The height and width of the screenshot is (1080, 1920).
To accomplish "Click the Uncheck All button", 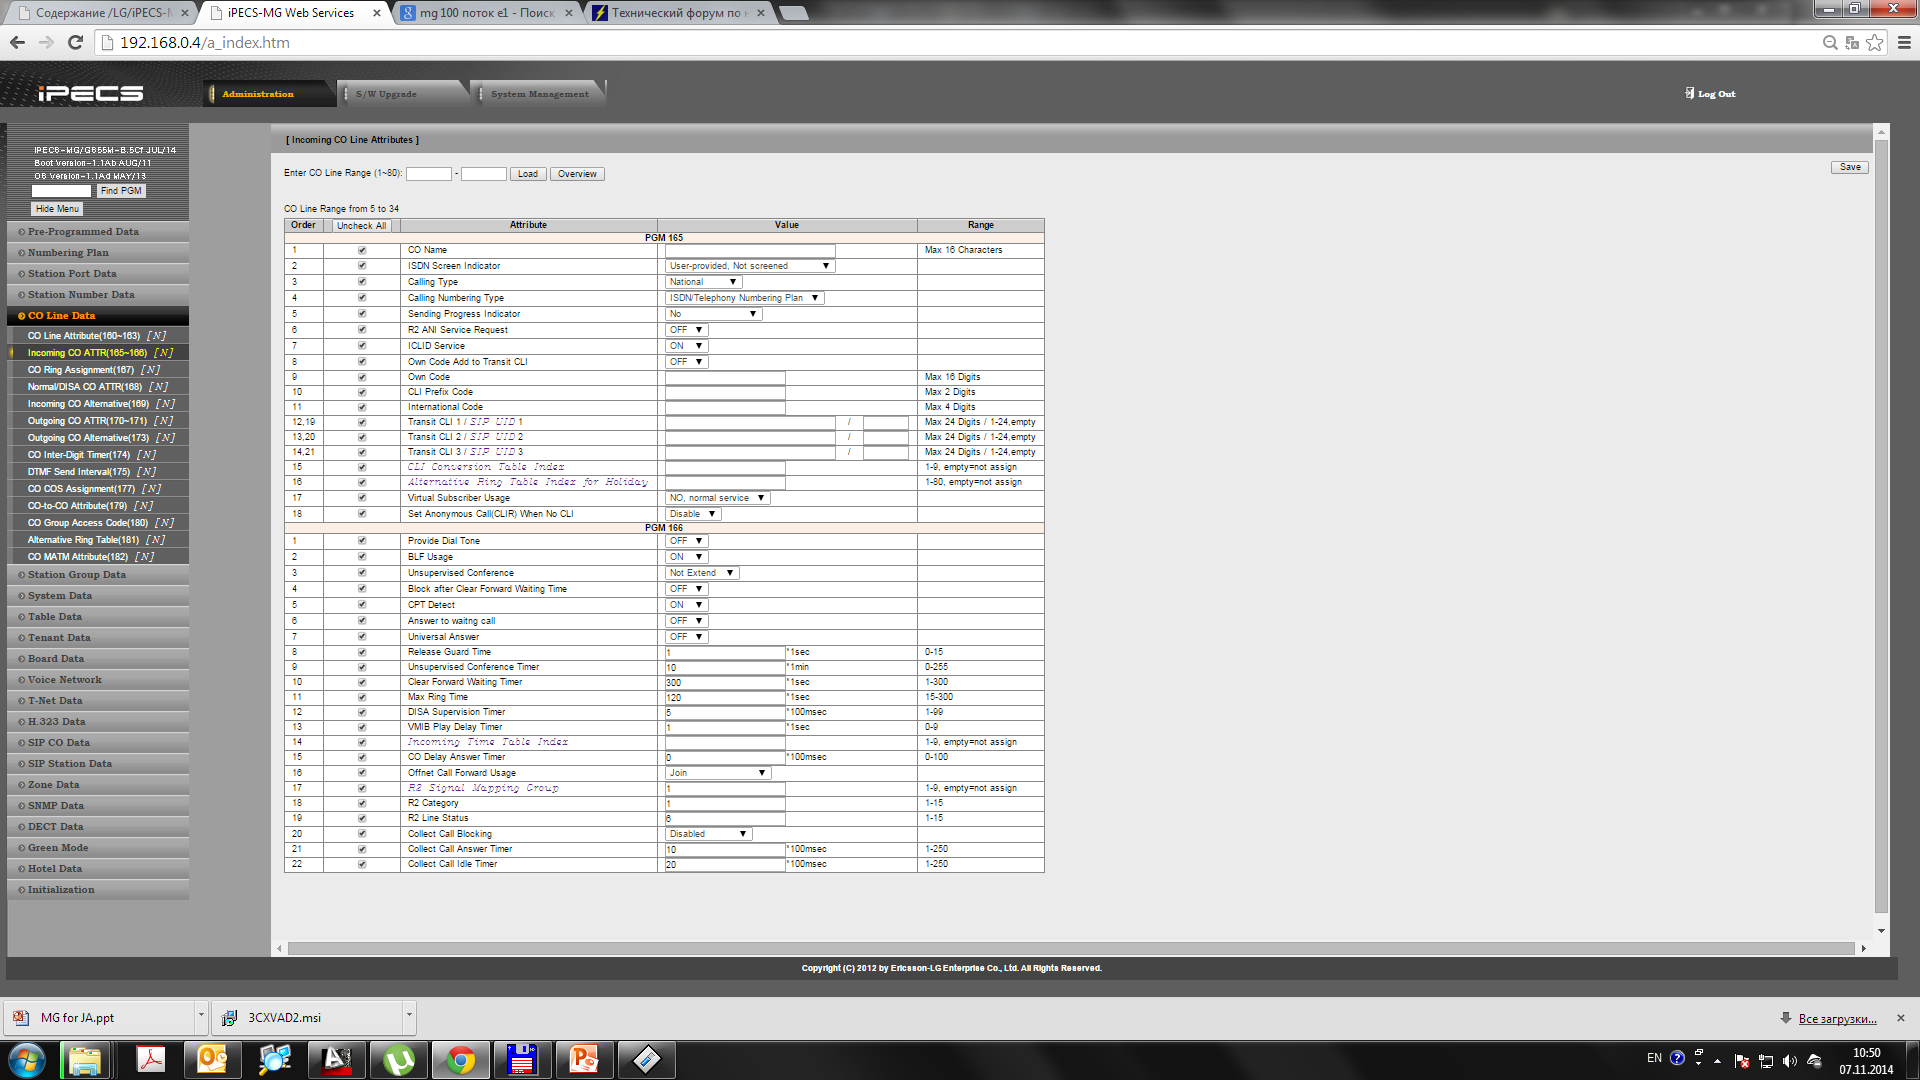I will (361, 226).
